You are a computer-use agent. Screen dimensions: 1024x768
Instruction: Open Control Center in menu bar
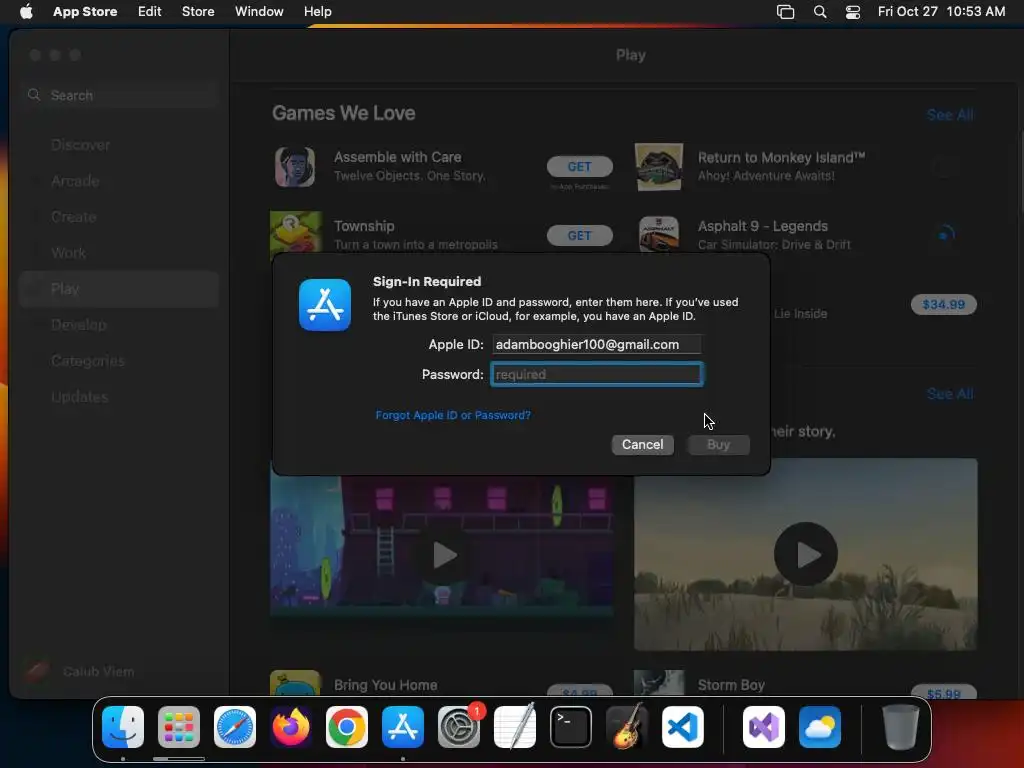coord(852,12)
